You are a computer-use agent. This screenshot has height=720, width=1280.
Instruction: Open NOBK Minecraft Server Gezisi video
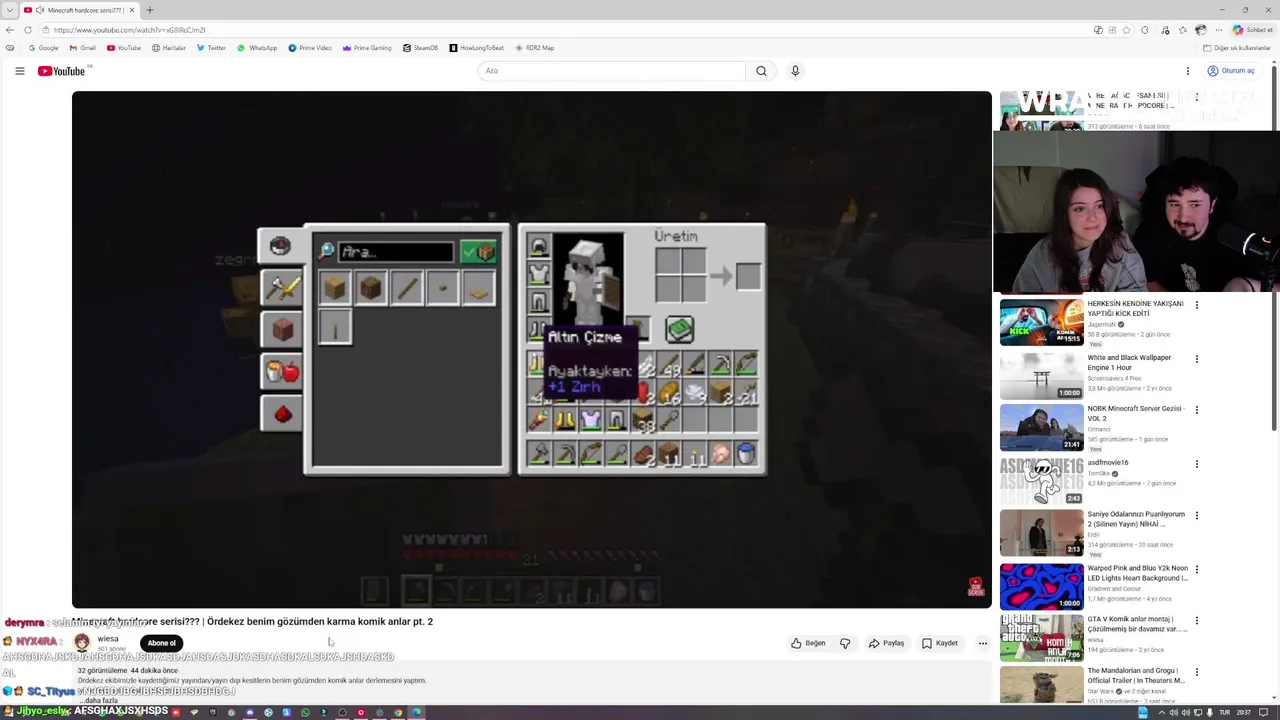pos(1042,427)
